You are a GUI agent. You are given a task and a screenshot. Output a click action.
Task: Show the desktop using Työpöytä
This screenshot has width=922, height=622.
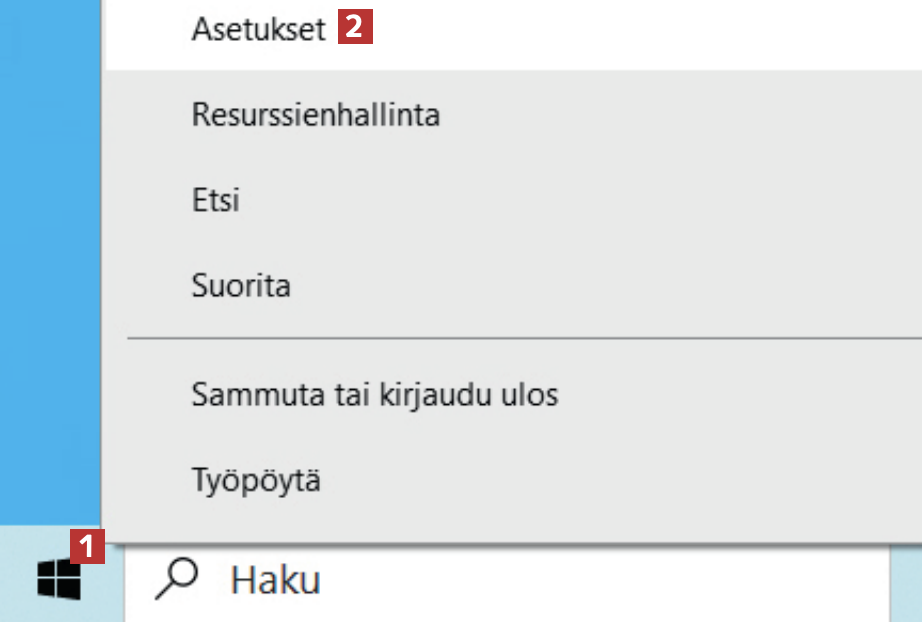(256, 480)
